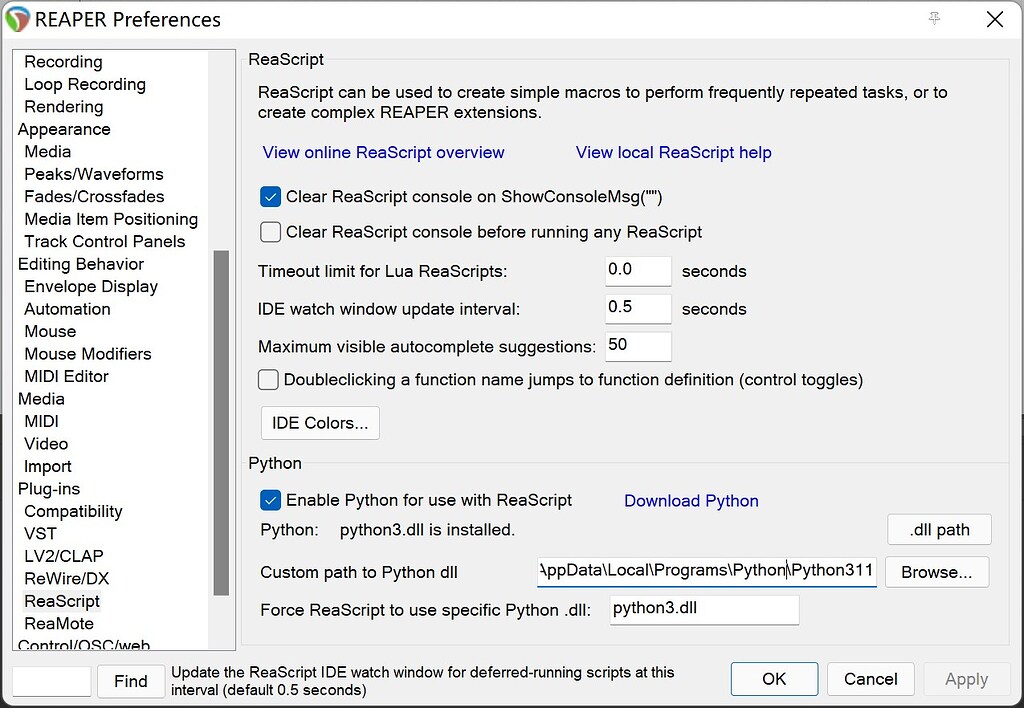The image size is (1024, 708).
Task: Open Mouse Modifiers preferences
Action: 88,354
